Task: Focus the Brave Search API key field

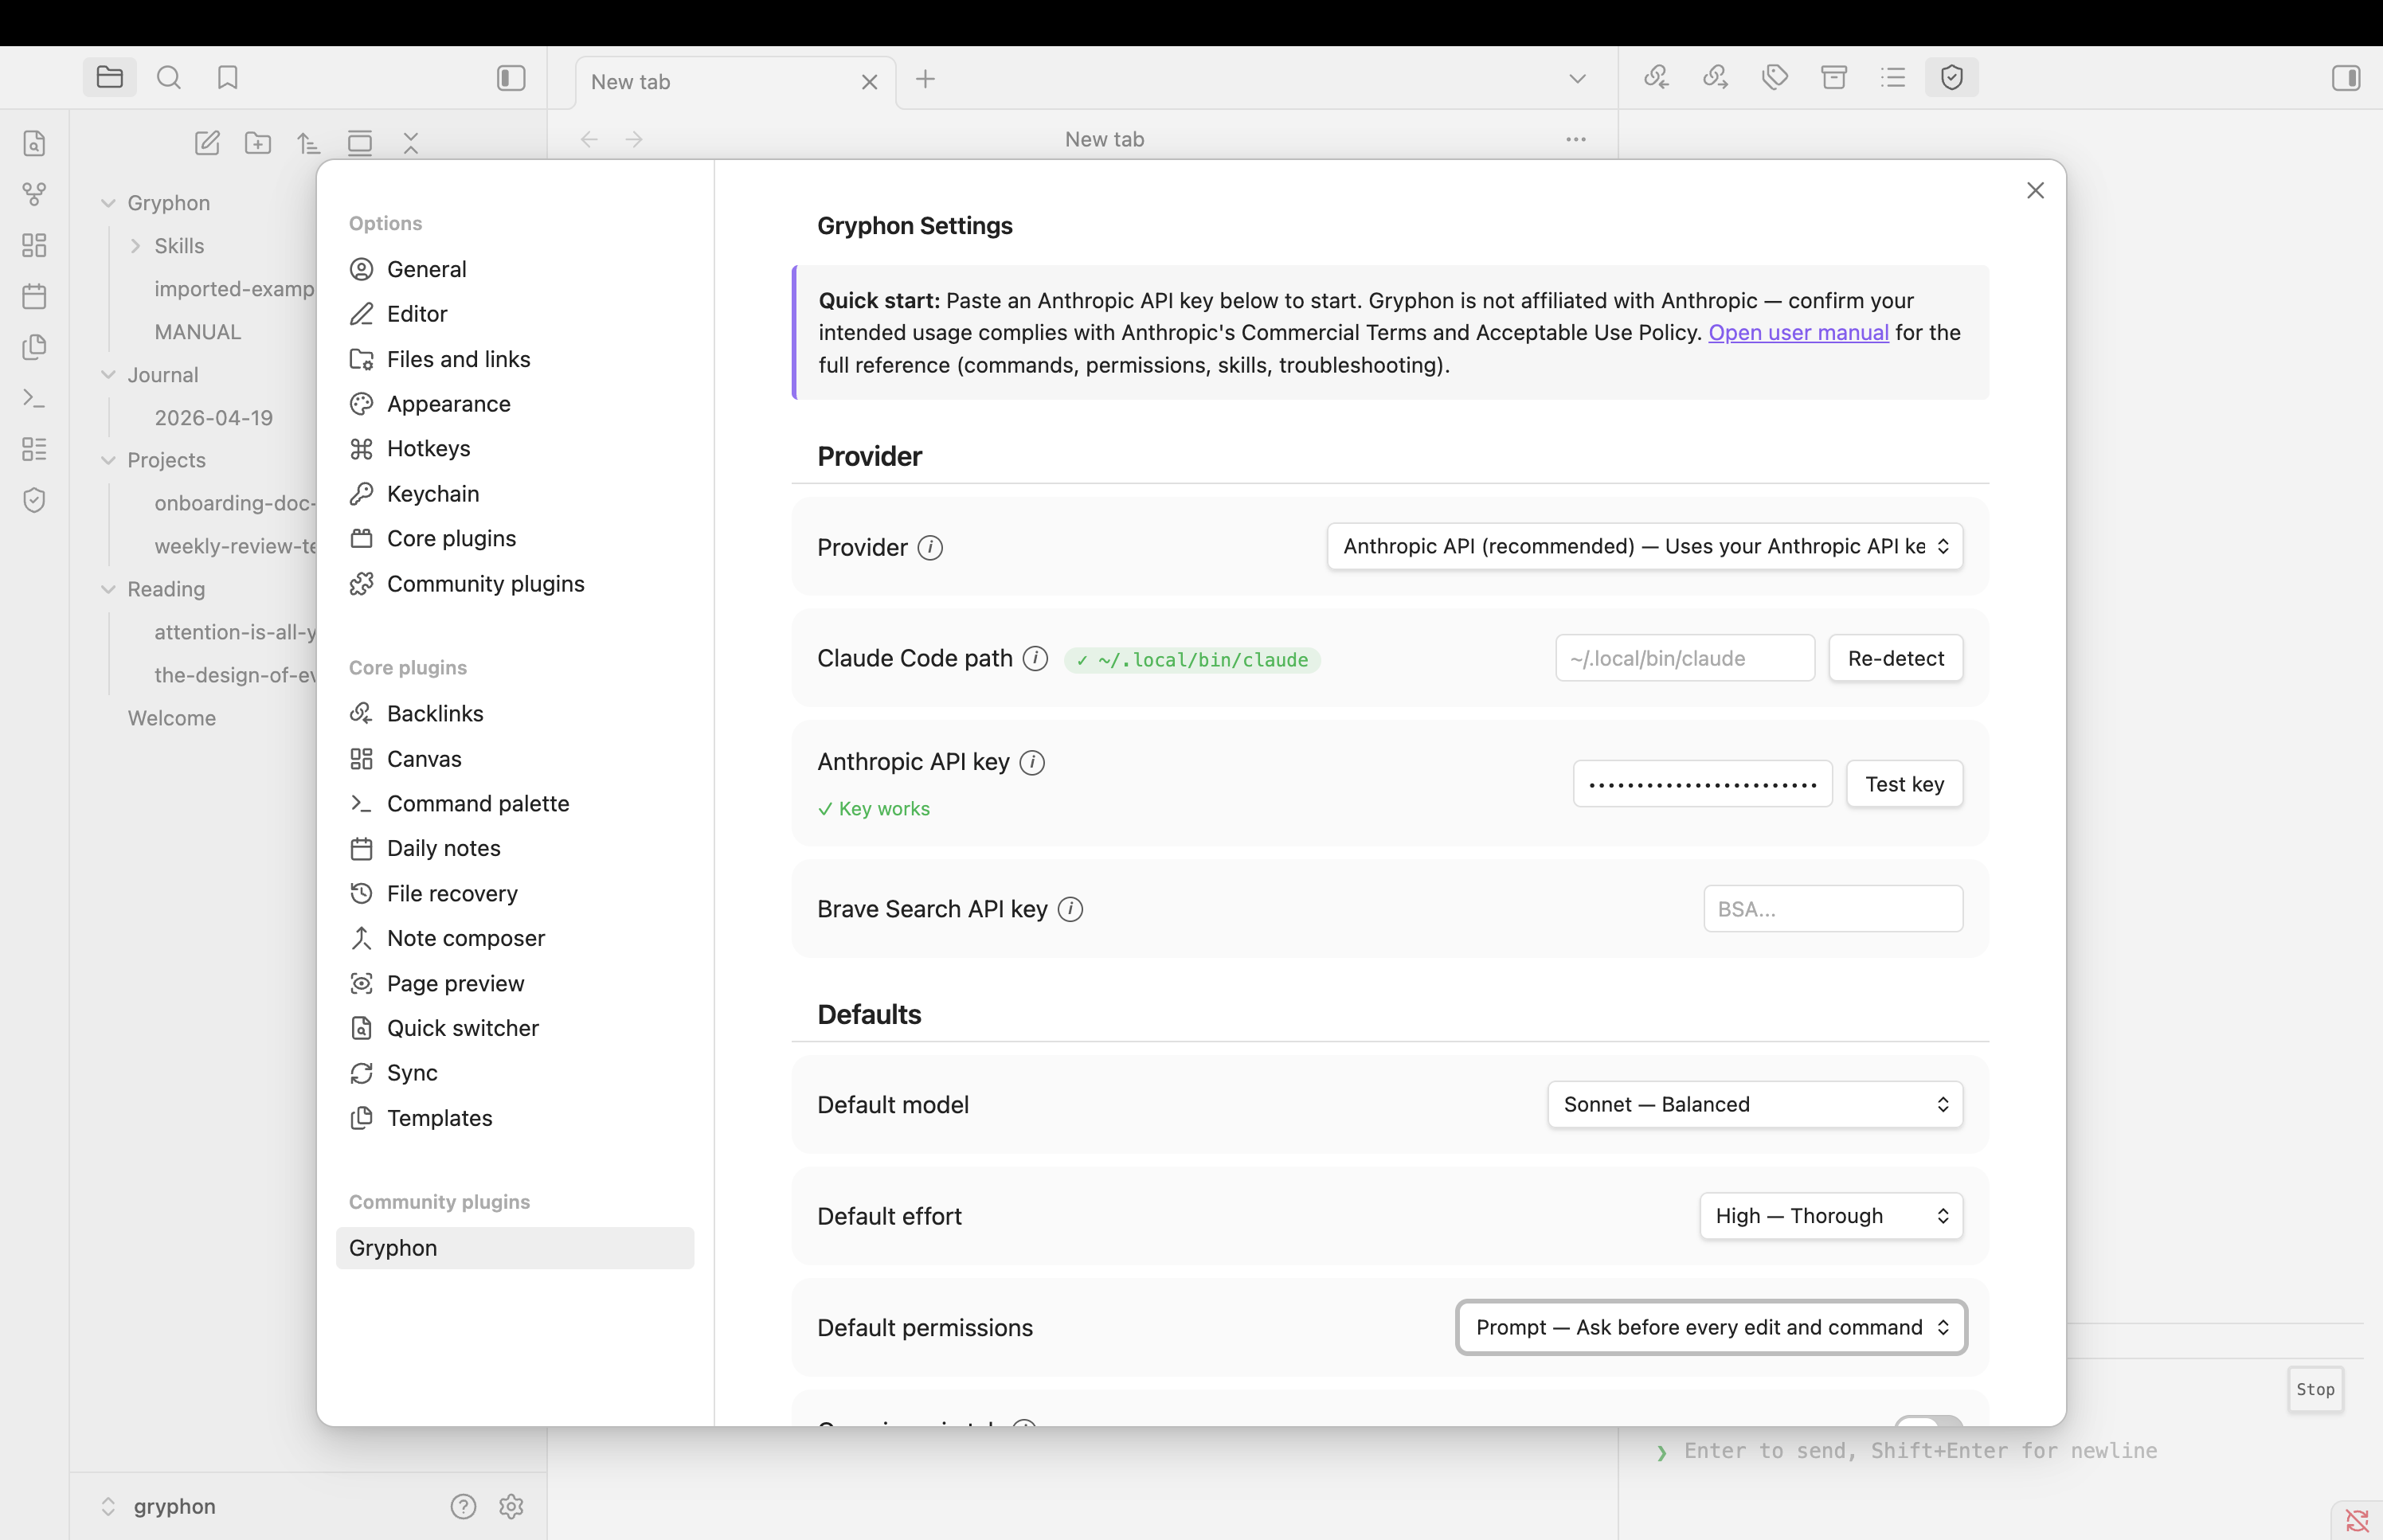Action: (x=1833, y=909)
